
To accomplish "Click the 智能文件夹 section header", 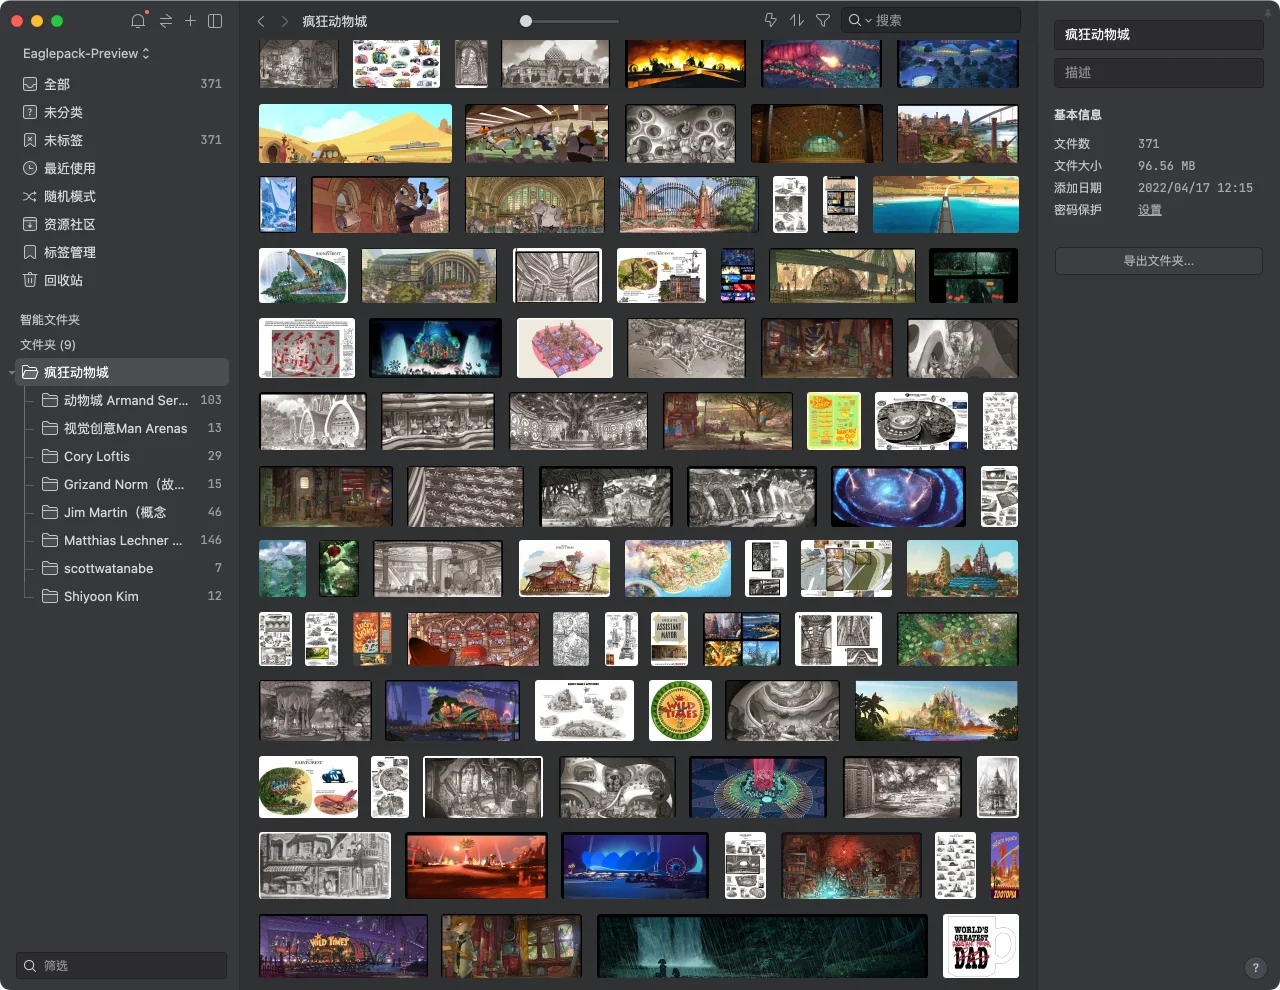I will pyautogui.click(x=50, y=320).
